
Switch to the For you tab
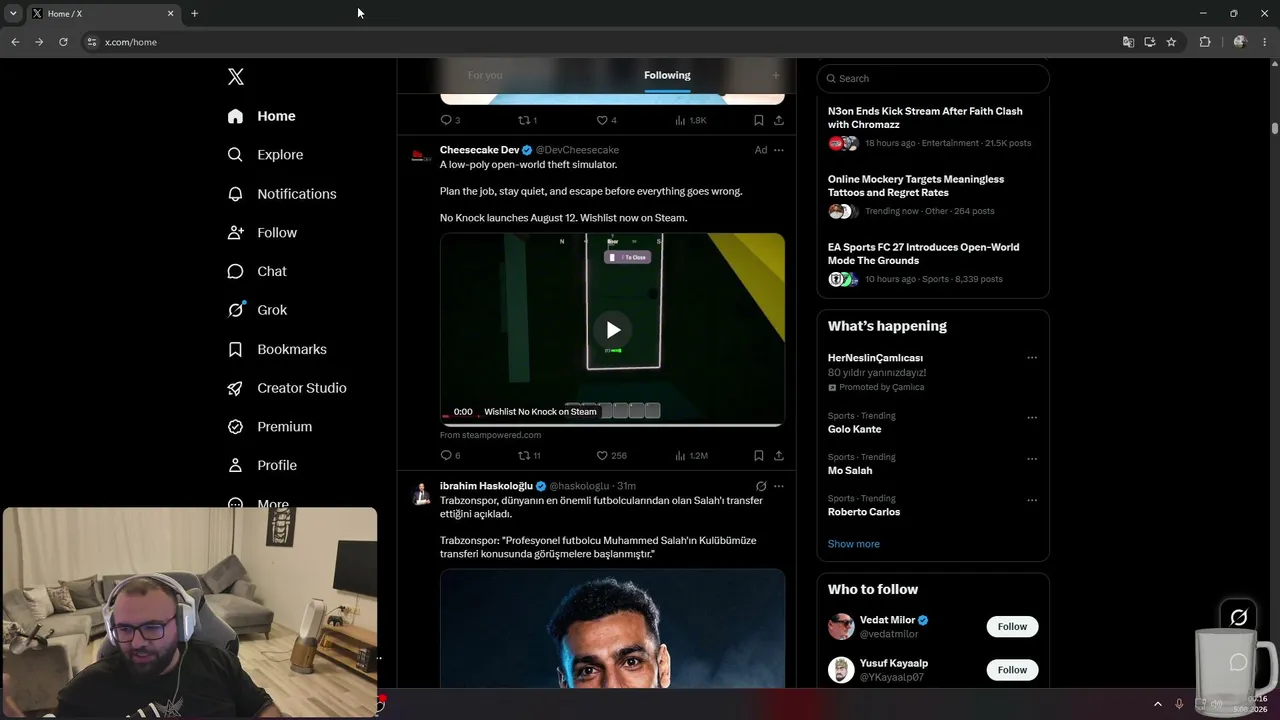tap(485, 75)
